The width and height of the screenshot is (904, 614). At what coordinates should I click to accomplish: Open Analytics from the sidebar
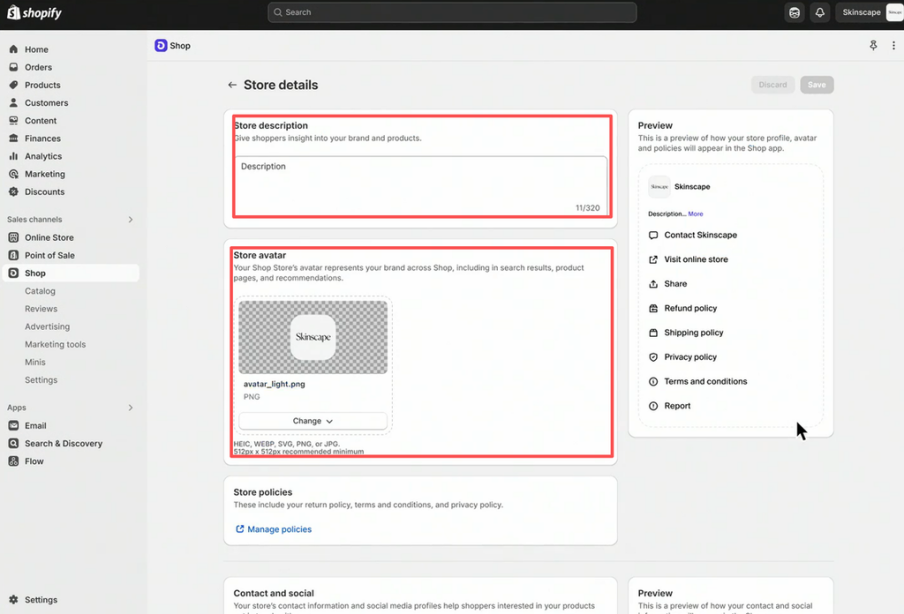43,156
